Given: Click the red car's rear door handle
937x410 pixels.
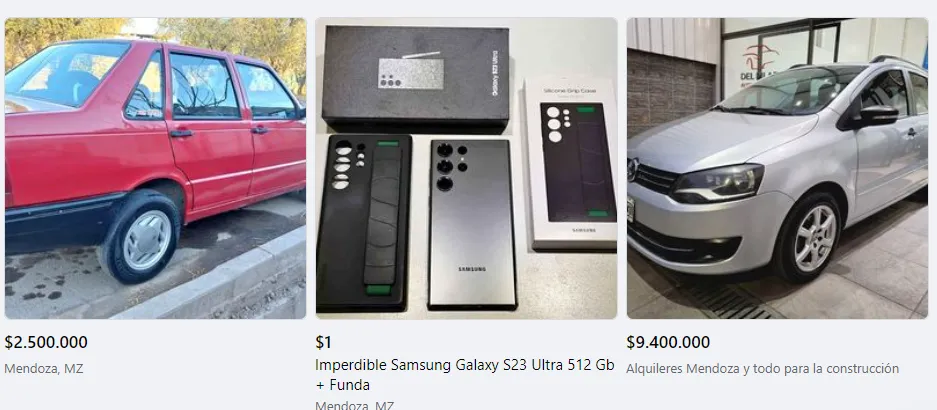Looking at the screenshot, I should [259, 130].
